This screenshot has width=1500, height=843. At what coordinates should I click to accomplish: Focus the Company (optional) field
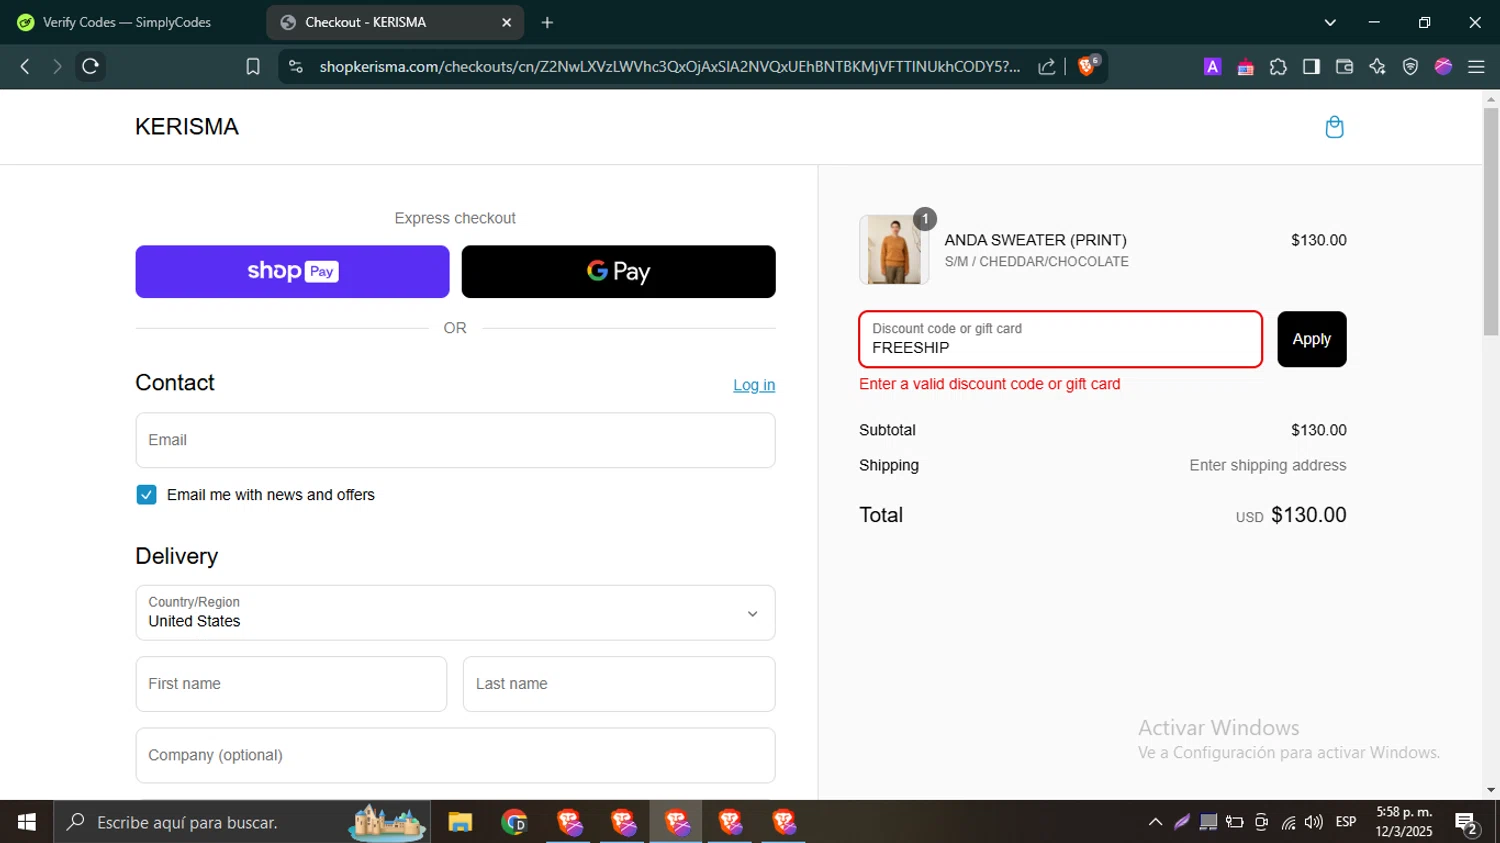455,755
